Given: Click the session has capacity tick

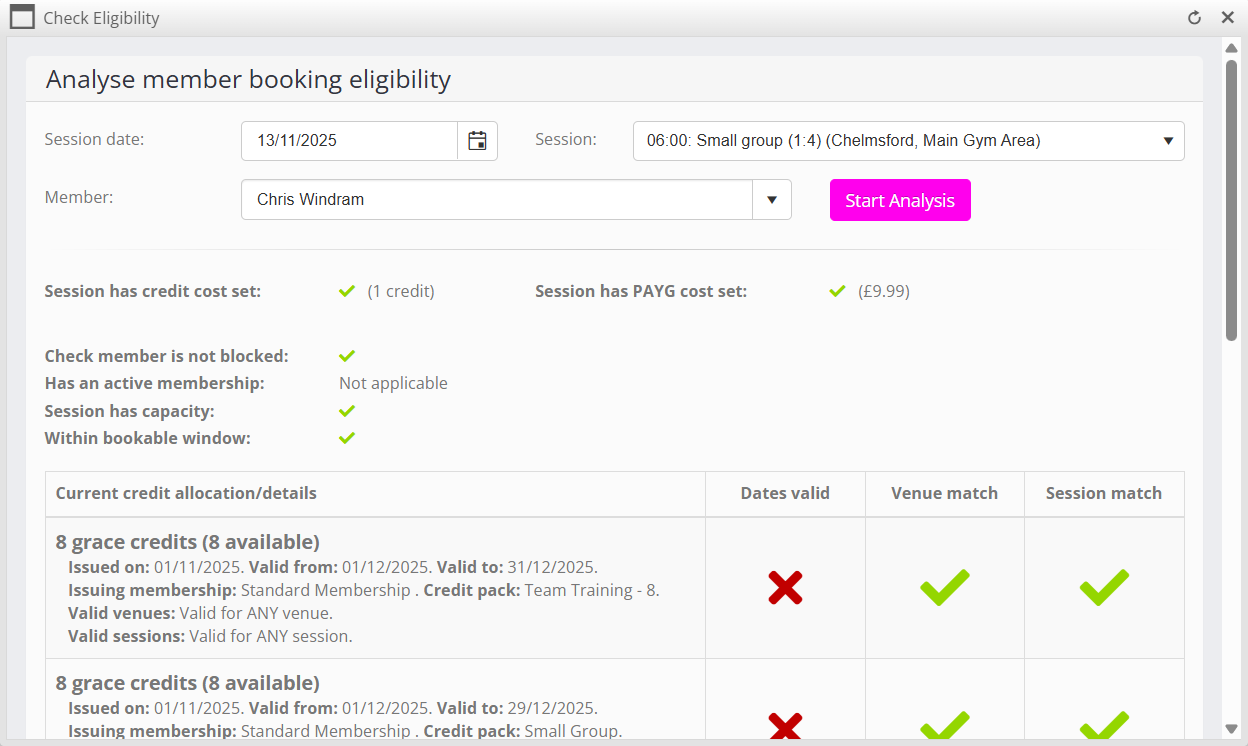Looking at the screenshot, I should point(347,411).
